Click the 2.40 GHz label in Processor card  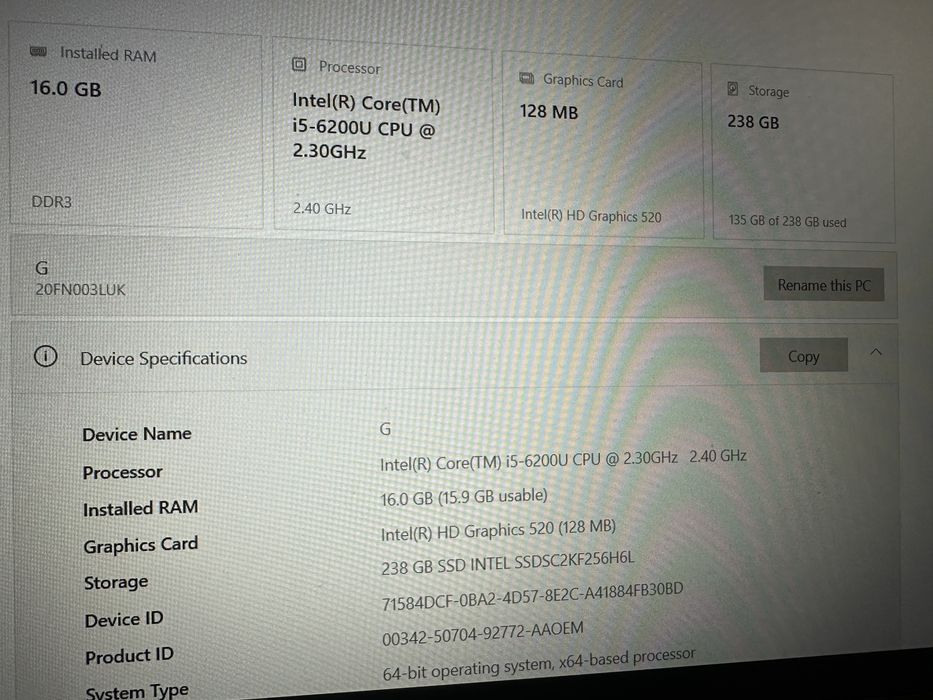pos(322,208)
